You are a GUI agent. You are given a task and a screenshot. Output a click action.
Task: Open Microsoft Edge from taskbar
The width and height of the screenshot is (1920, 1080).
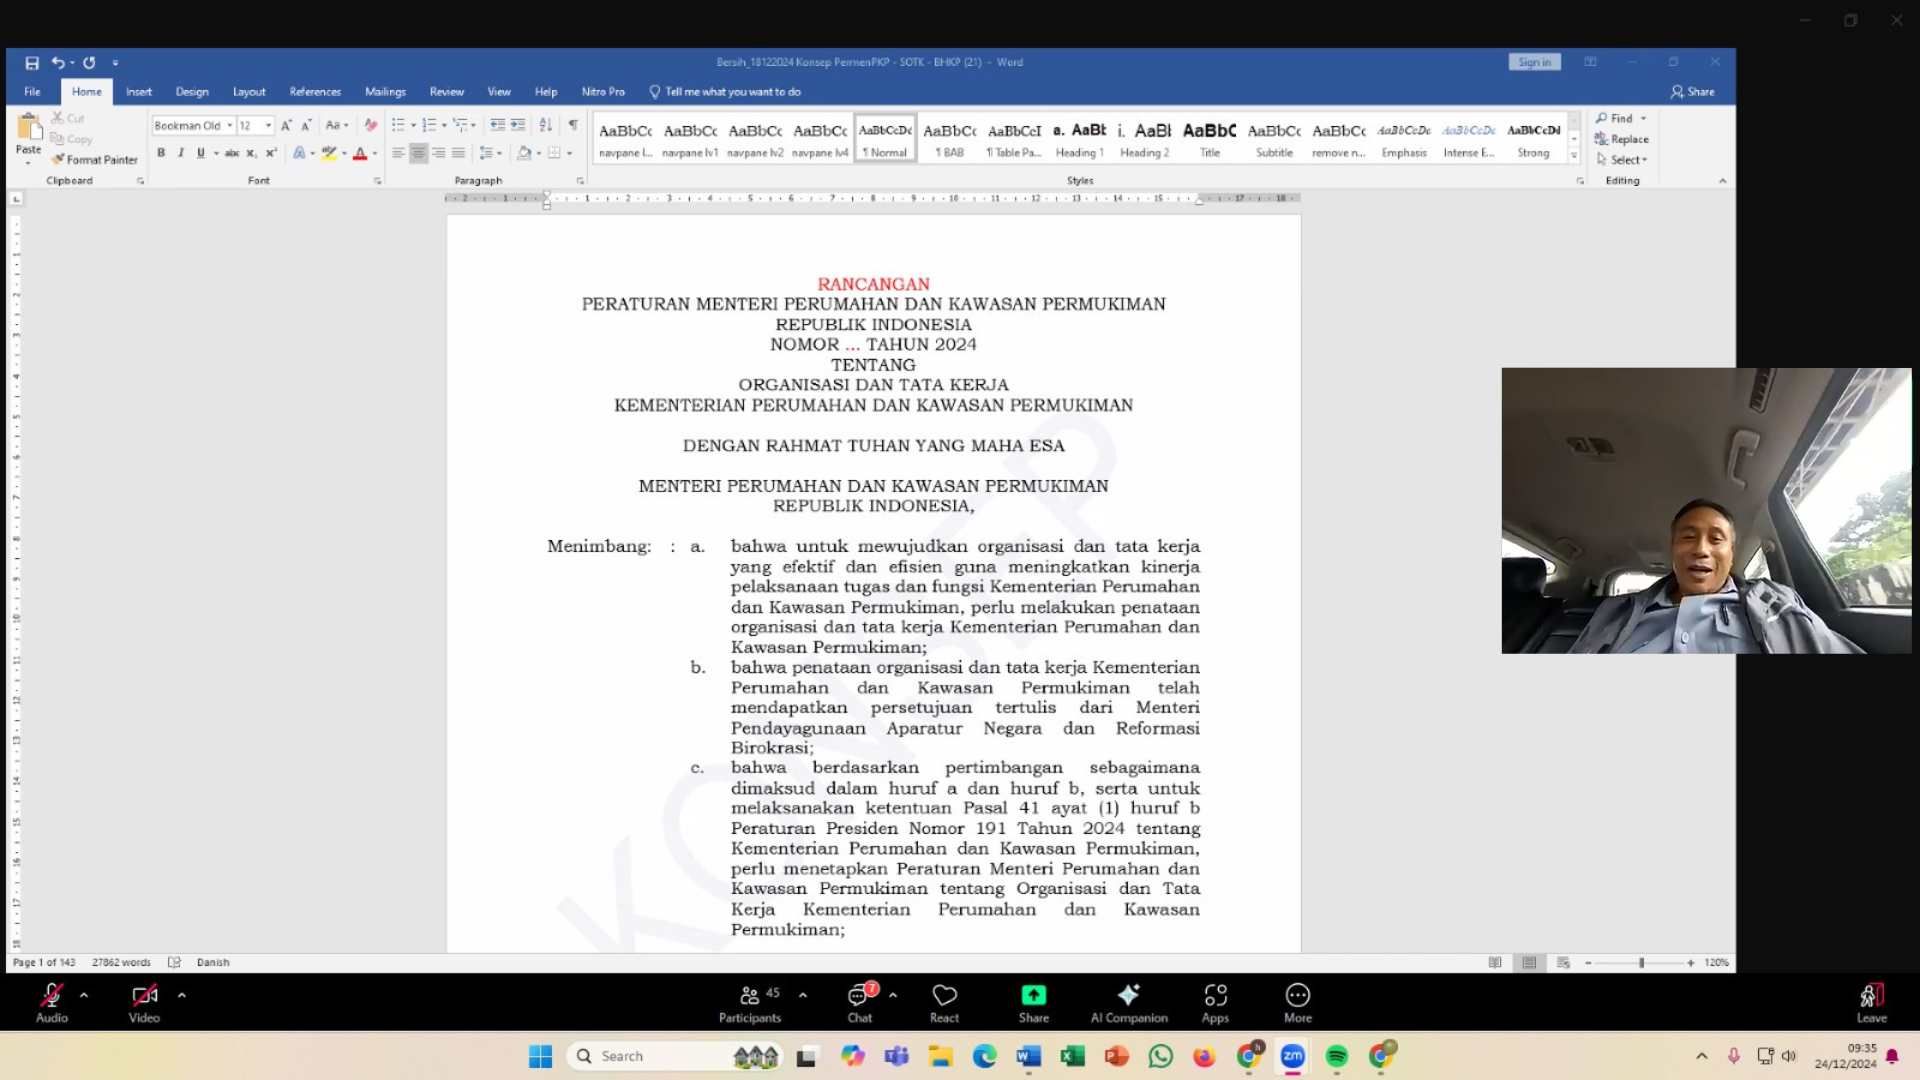coord(985,1056)
